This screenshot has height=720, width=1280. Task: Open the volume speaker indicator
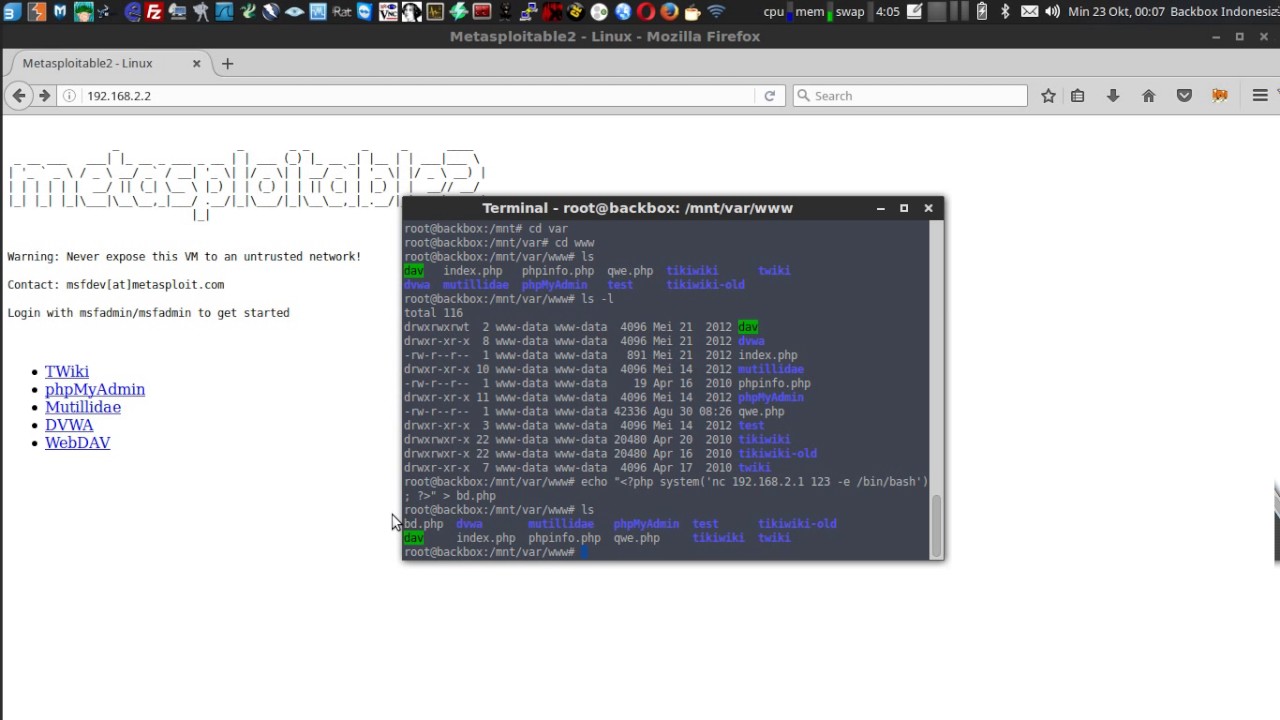(x=1052, y=12)
